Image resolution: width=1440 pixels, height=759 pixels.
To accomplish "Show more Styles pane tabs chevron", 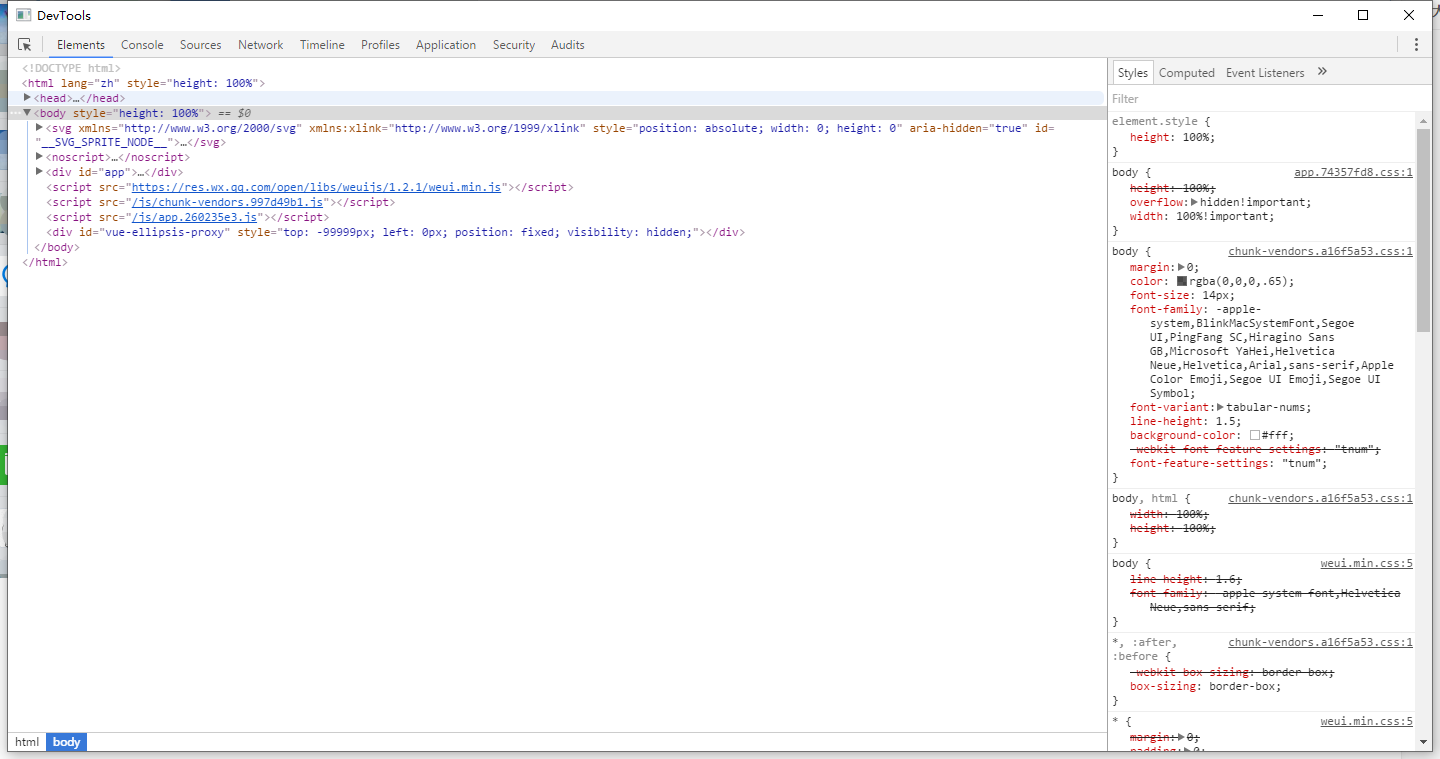I will 1322,72.
